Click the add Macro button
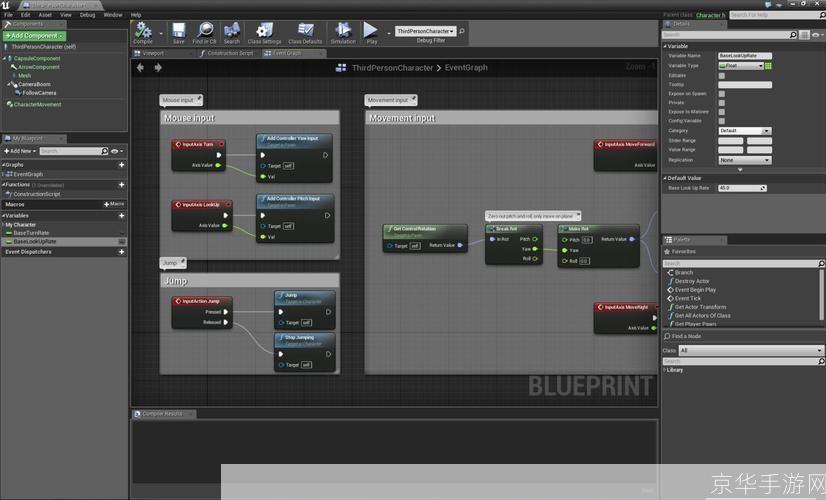826x500 pixels. tap(114, 204)
